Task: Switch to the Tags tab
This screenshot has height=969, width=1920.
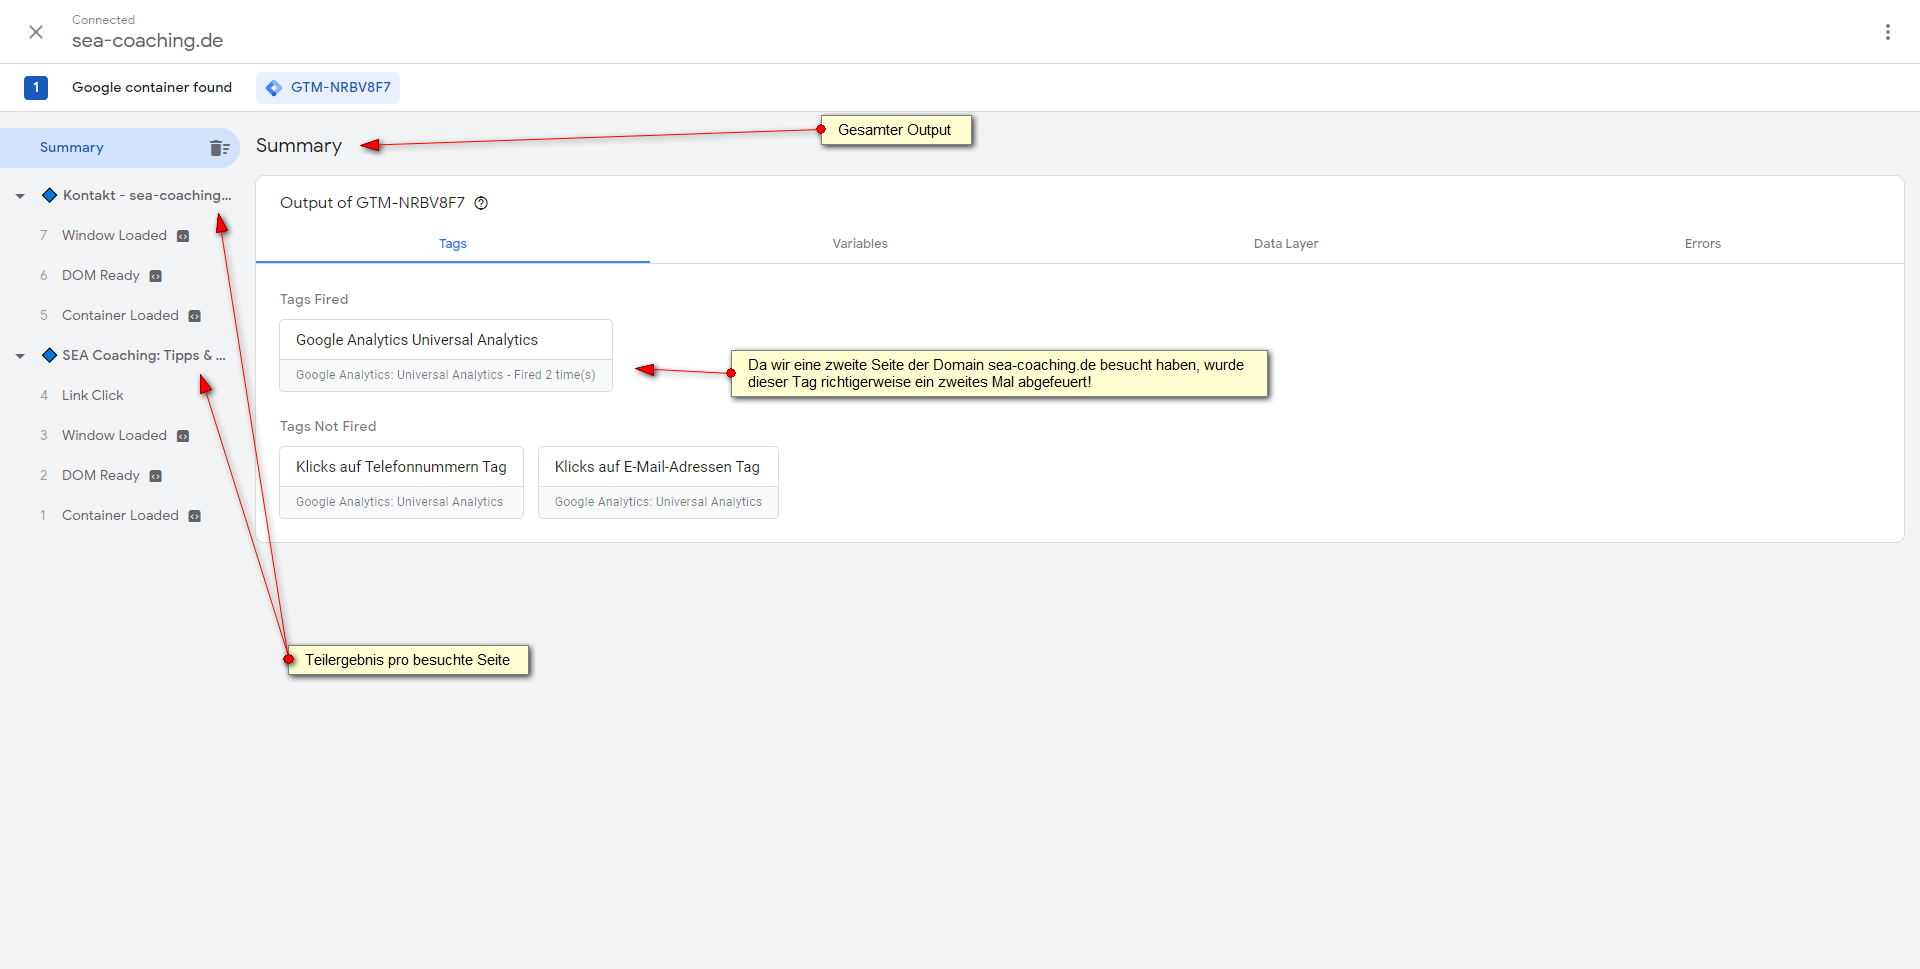Action: click(x=453, y=244)
